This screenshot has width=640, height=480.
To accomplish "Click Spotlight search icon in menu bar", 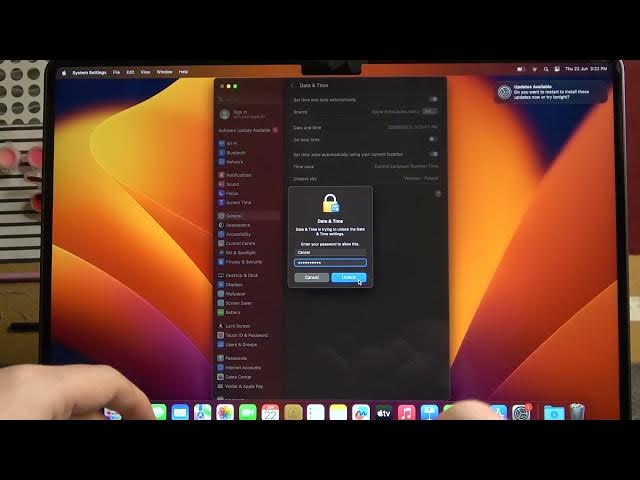I will [546, 69].
